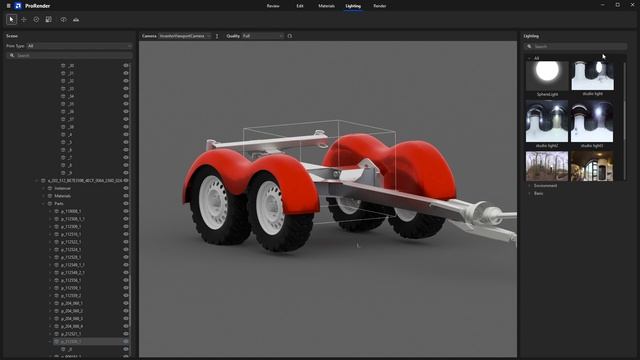Toggle visibility of p_204_066_2
Viewport: 640px width, 360px height.
click(x=126, y=311)
